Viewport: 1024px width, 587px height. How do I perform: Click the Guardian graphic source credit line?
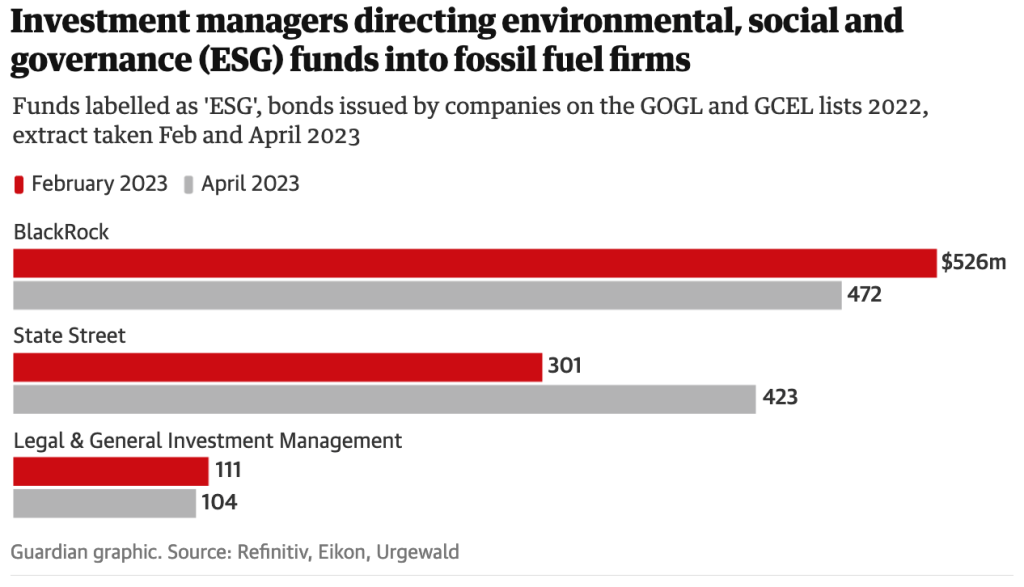(x=235, y=551)
